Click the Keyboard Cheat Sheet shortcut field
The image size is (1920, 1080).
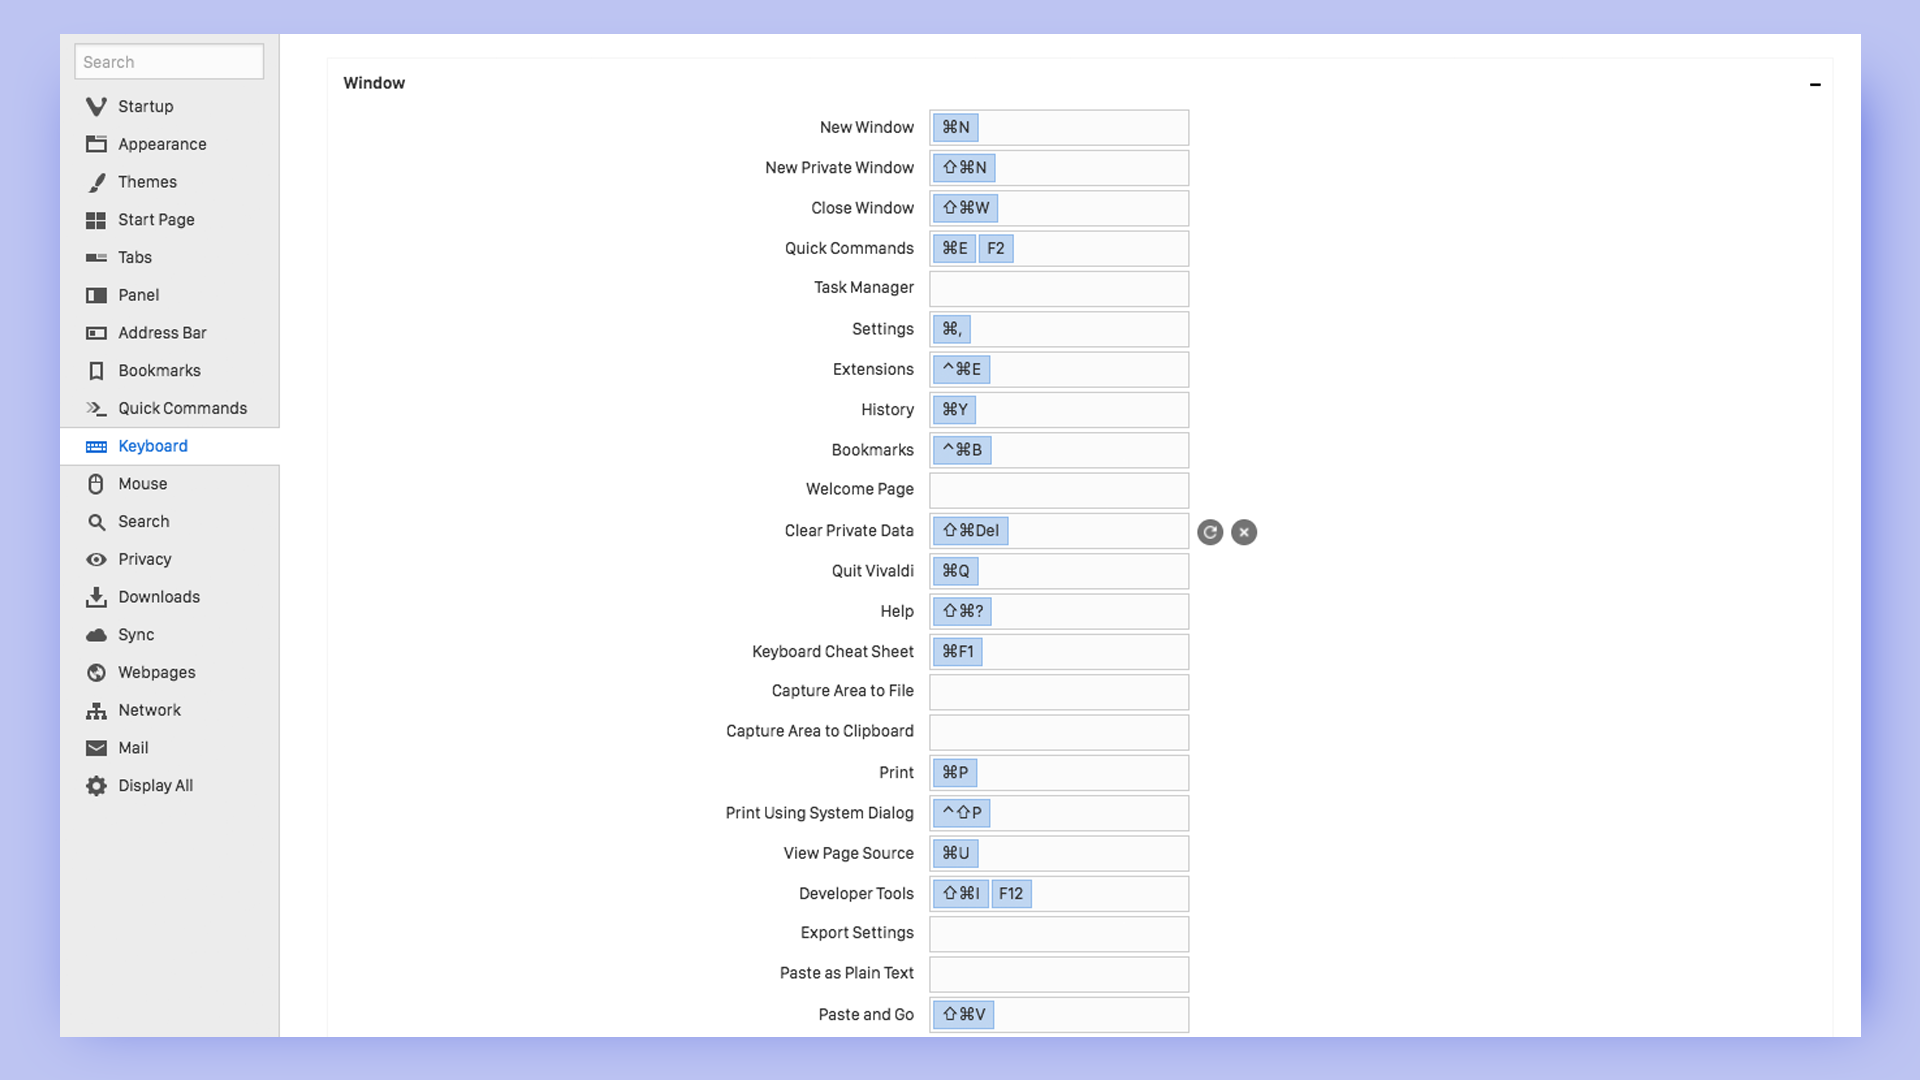point(1058,650)
